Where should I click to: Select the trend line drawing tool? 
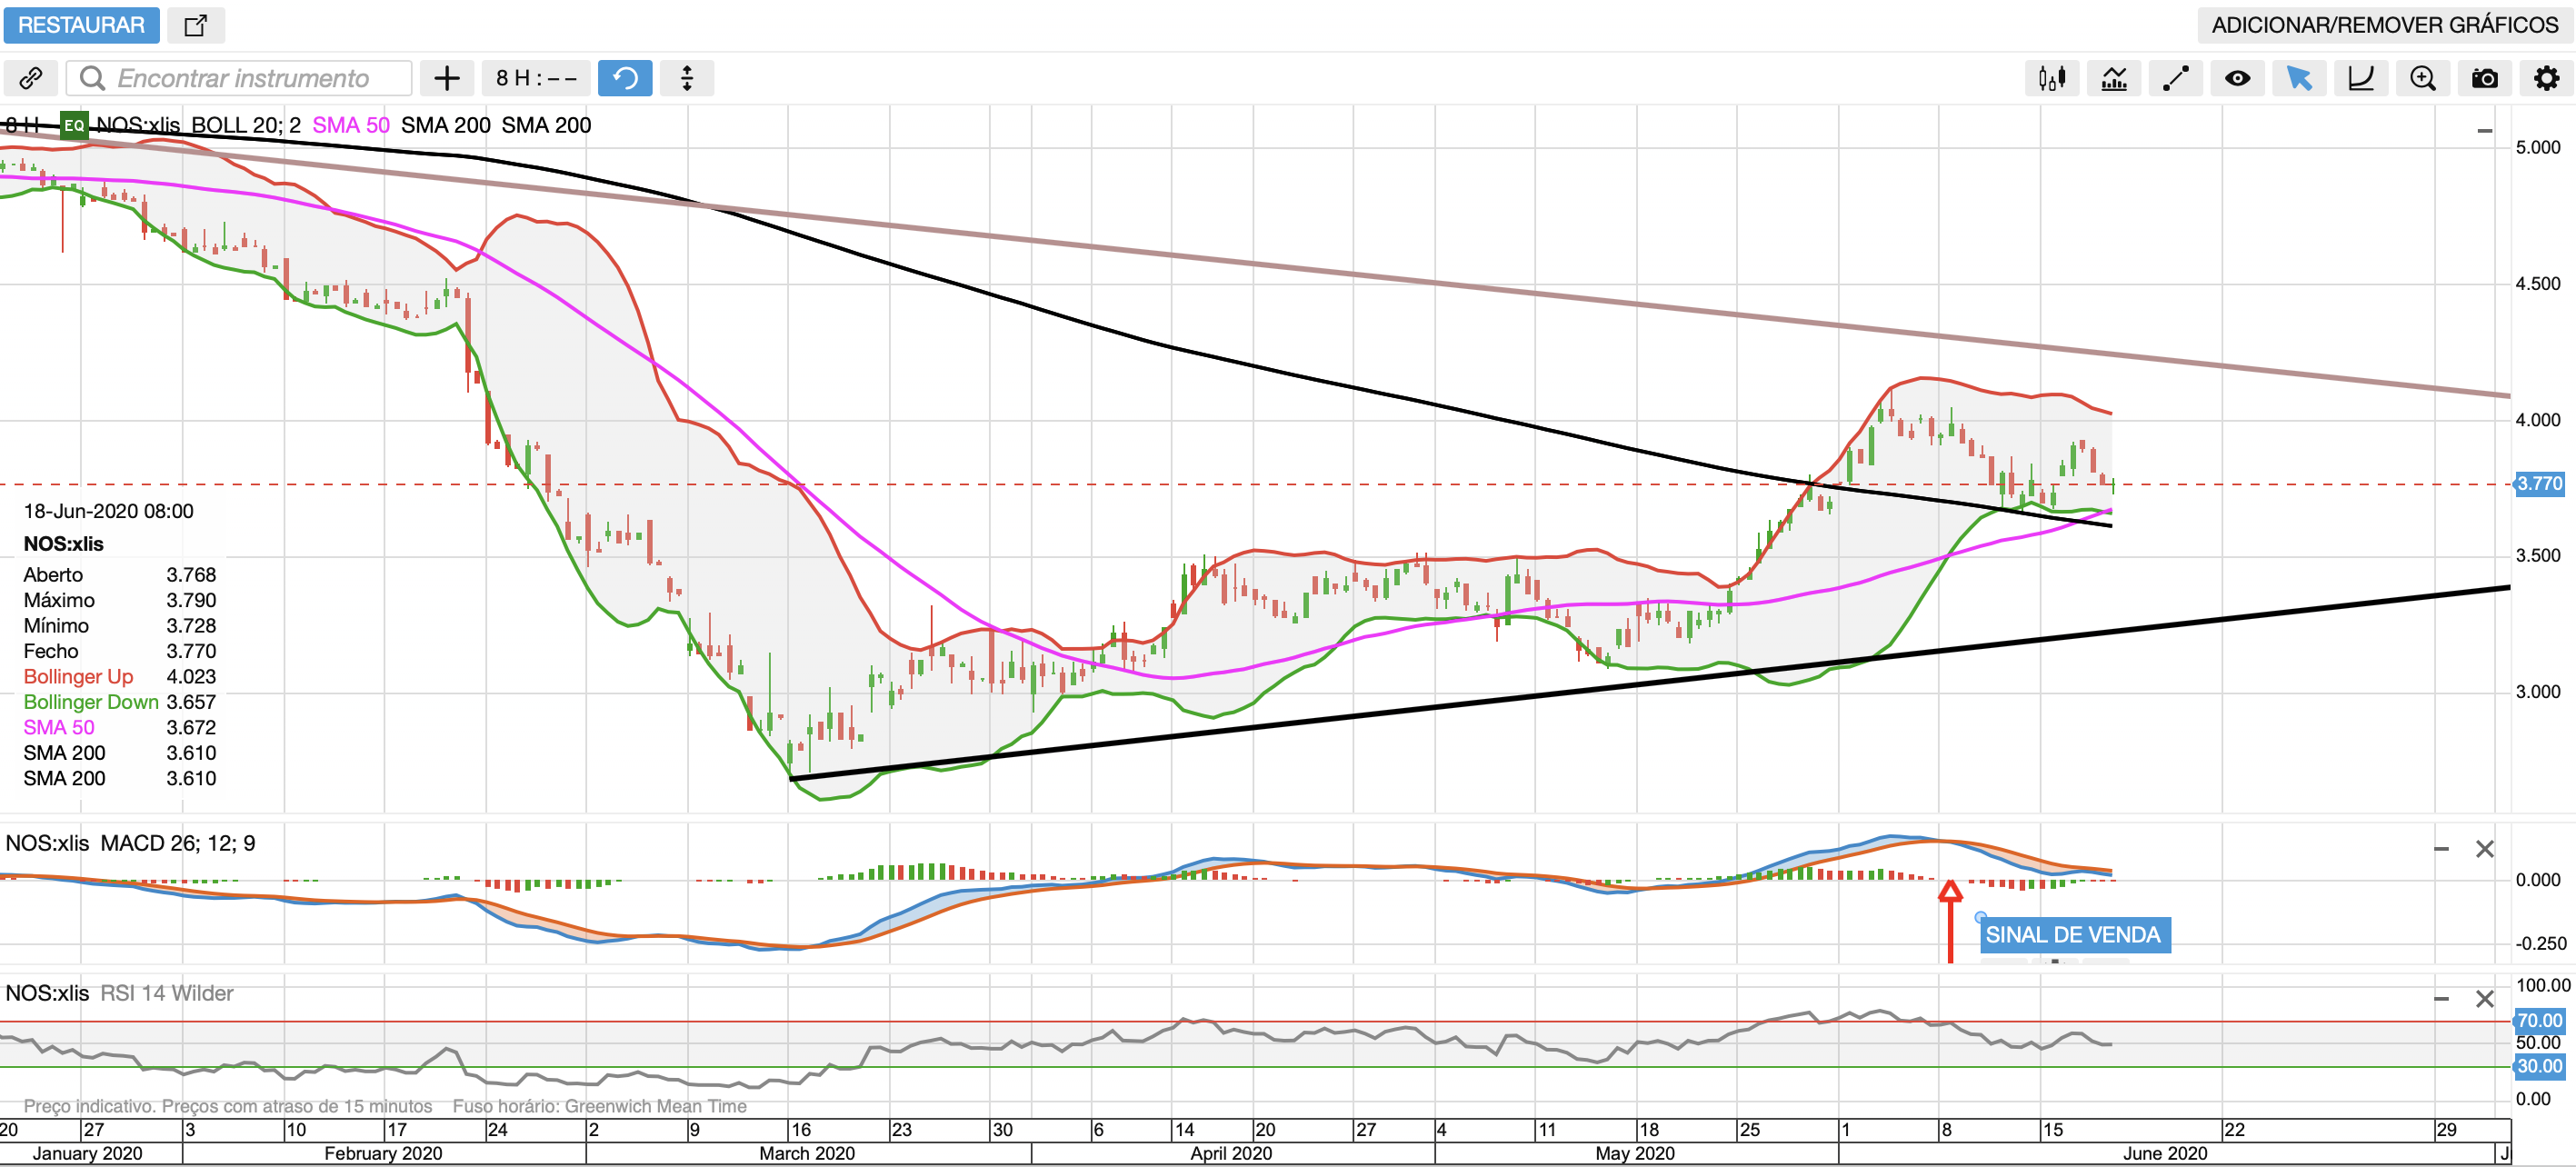[2175, 78]
